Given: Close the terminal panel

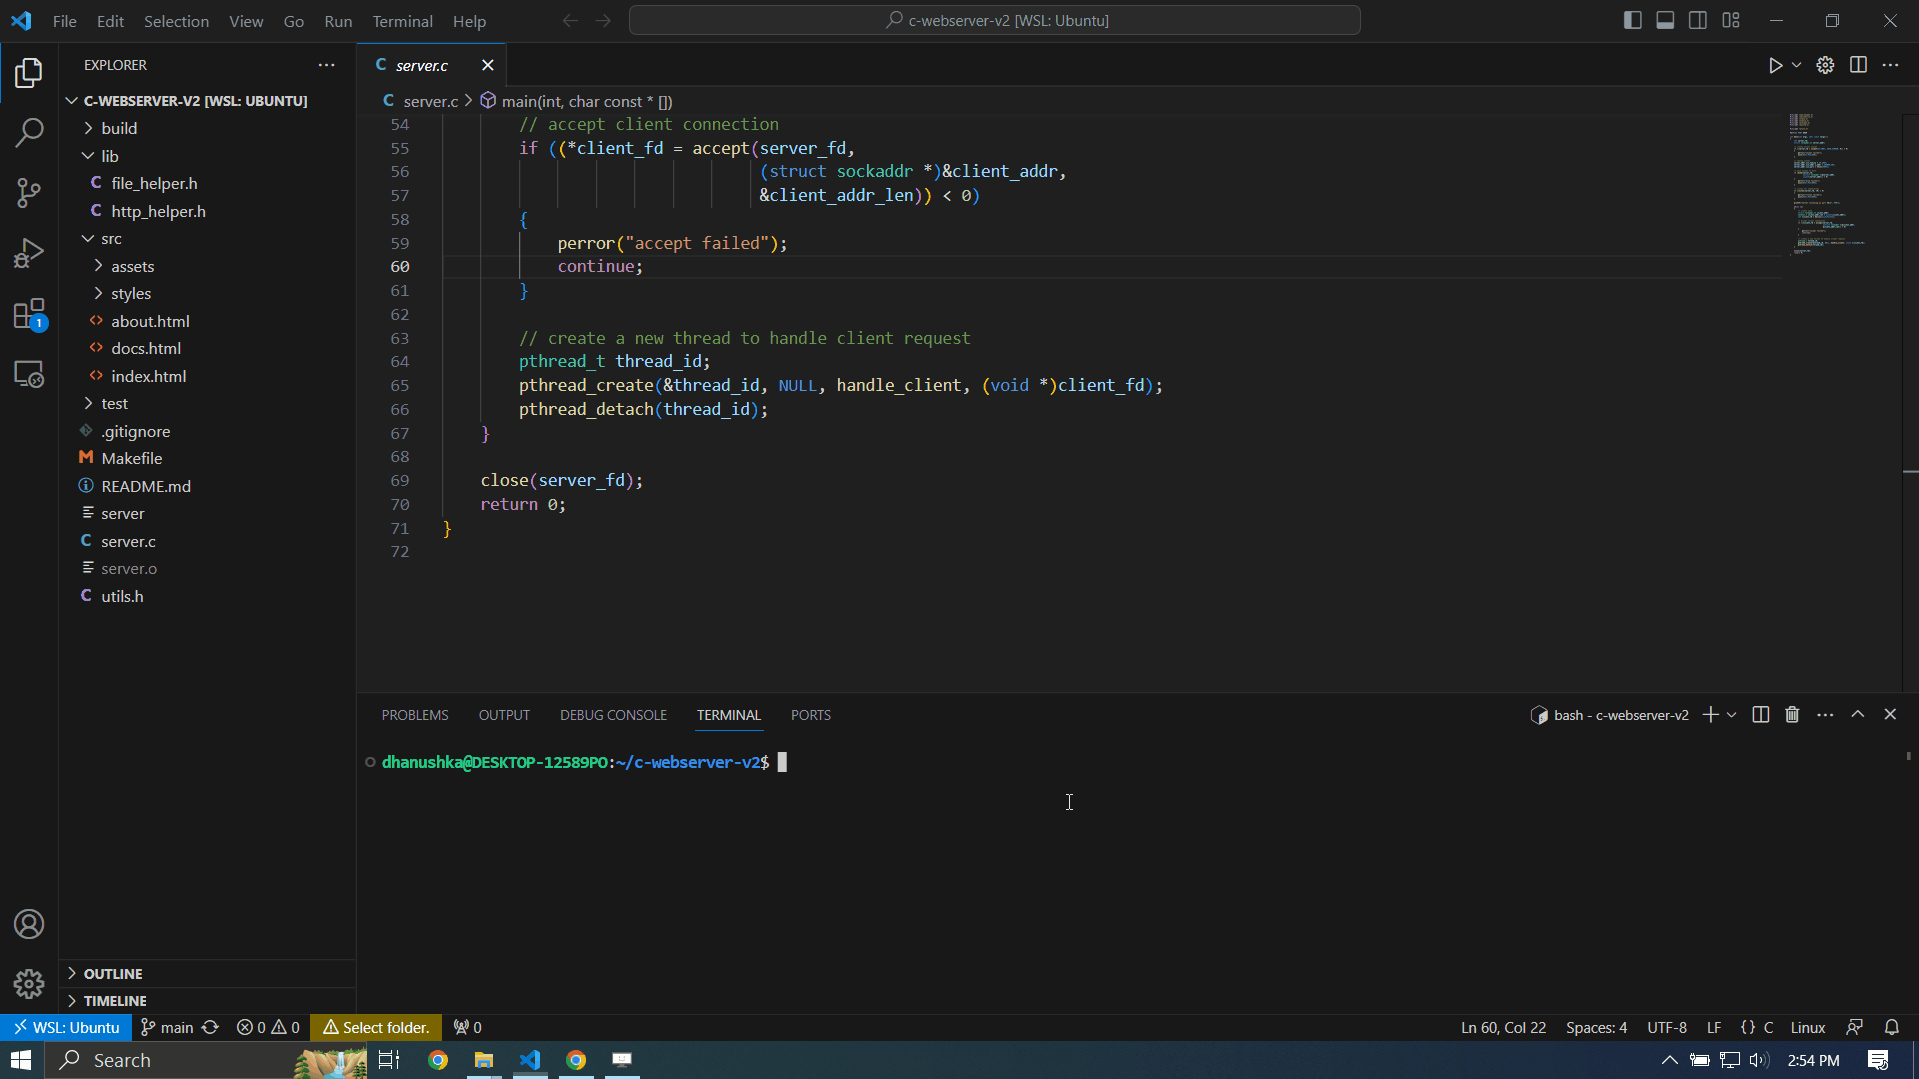Looking at the screenshot, I should [1890, 715].
